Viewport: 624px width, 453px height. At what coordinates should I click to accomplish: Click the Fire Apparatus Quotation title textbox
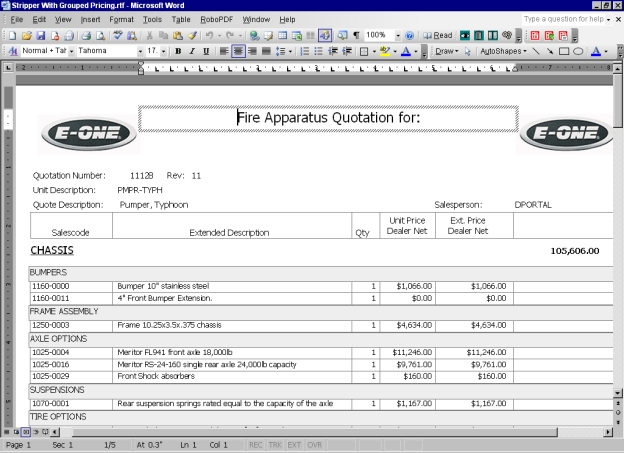pyautogui.click(x=328, y=118)
